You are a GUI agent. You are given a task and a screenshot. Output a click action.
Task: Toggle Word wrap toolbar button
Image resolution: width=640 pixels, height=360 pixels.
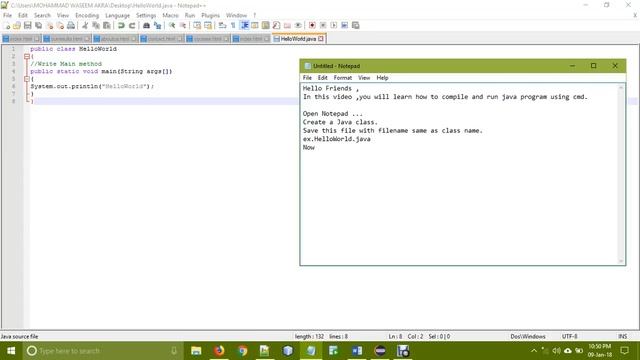pyautogui.click(x=222, y=25)
